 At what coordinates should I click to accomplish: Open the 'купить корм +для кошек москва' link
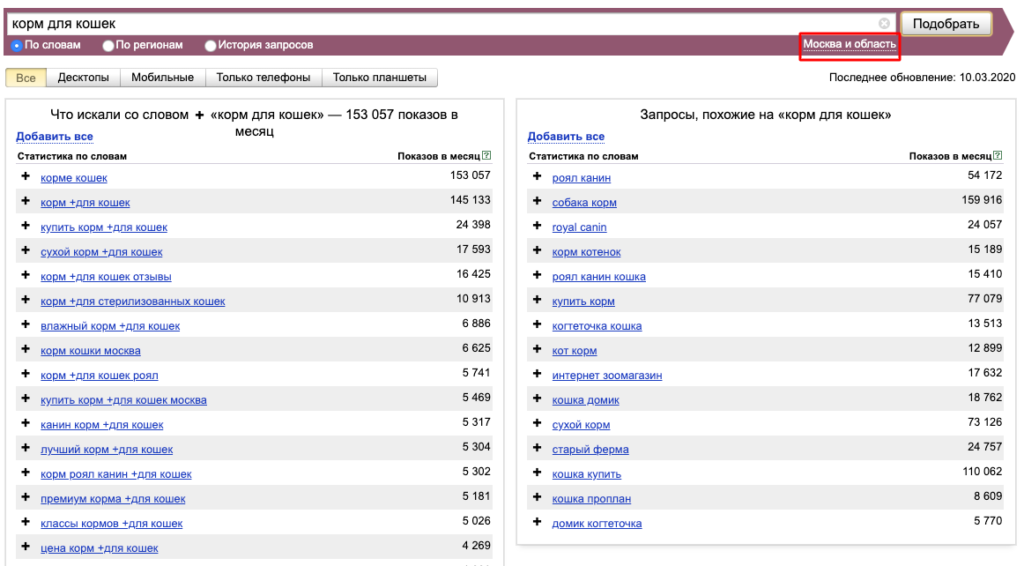pos(123,400)
